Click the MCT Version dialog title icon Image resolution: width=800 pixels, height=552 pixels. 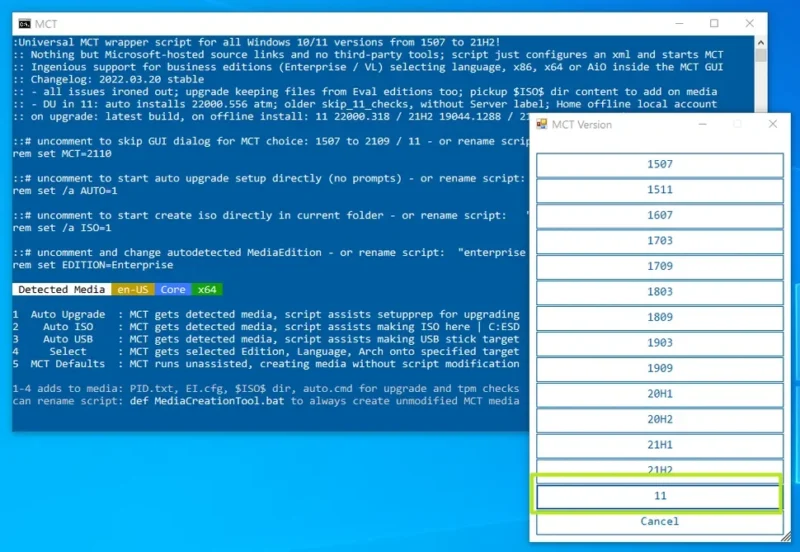coord(542,124)
